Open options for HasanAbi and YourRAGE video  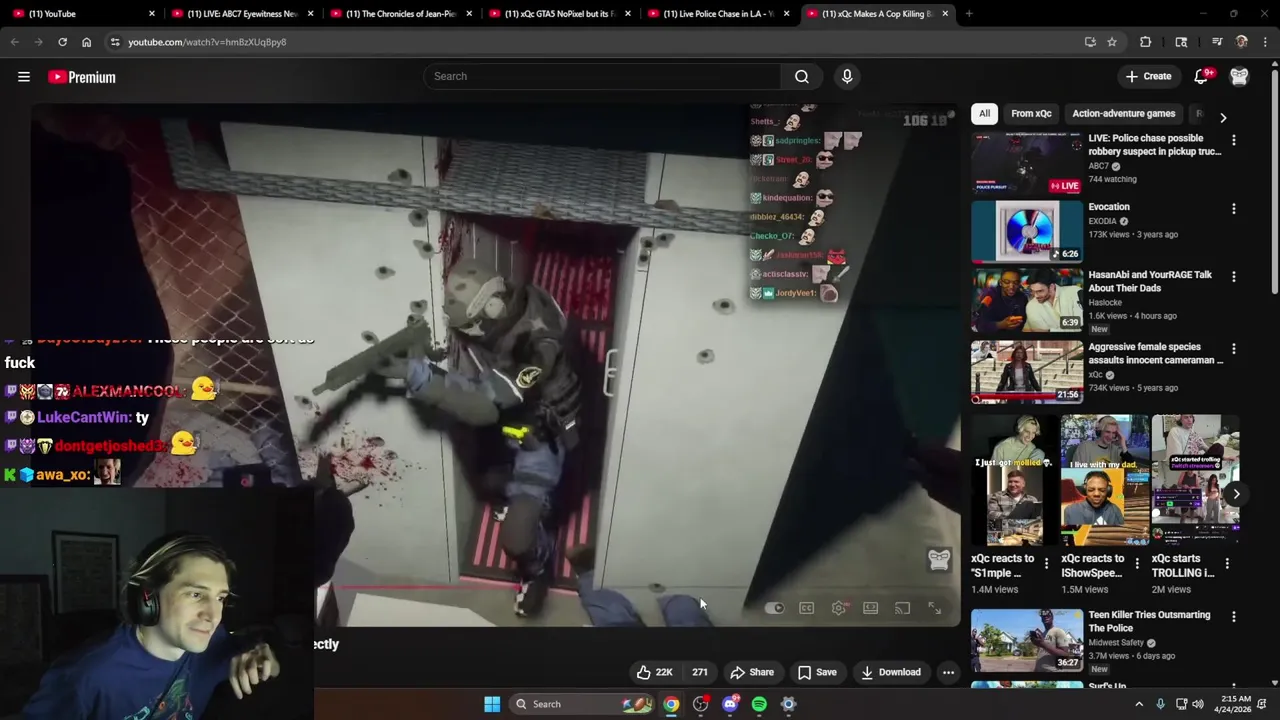(x=1233, y=277)
